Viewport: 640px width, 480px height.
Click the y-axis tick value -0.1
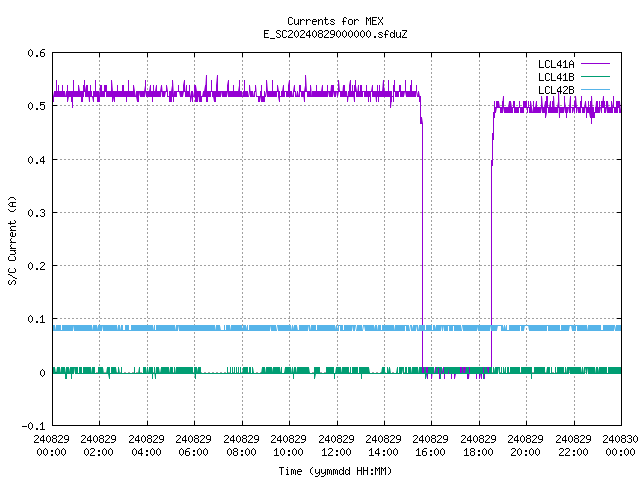[33, 426]
